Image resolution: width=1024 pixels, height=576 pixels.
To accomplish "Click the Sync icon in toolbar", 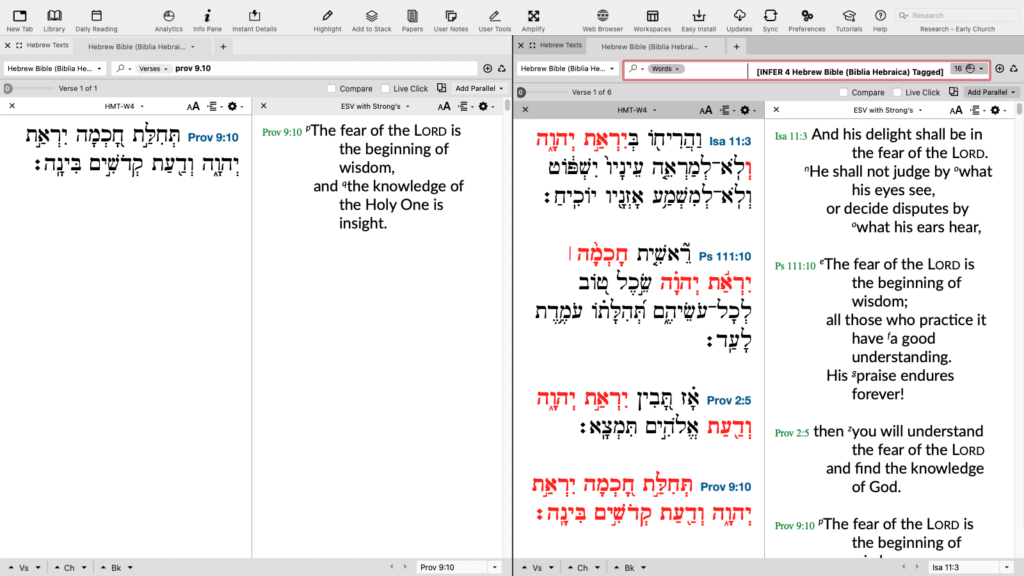I will tap(770, 19).
